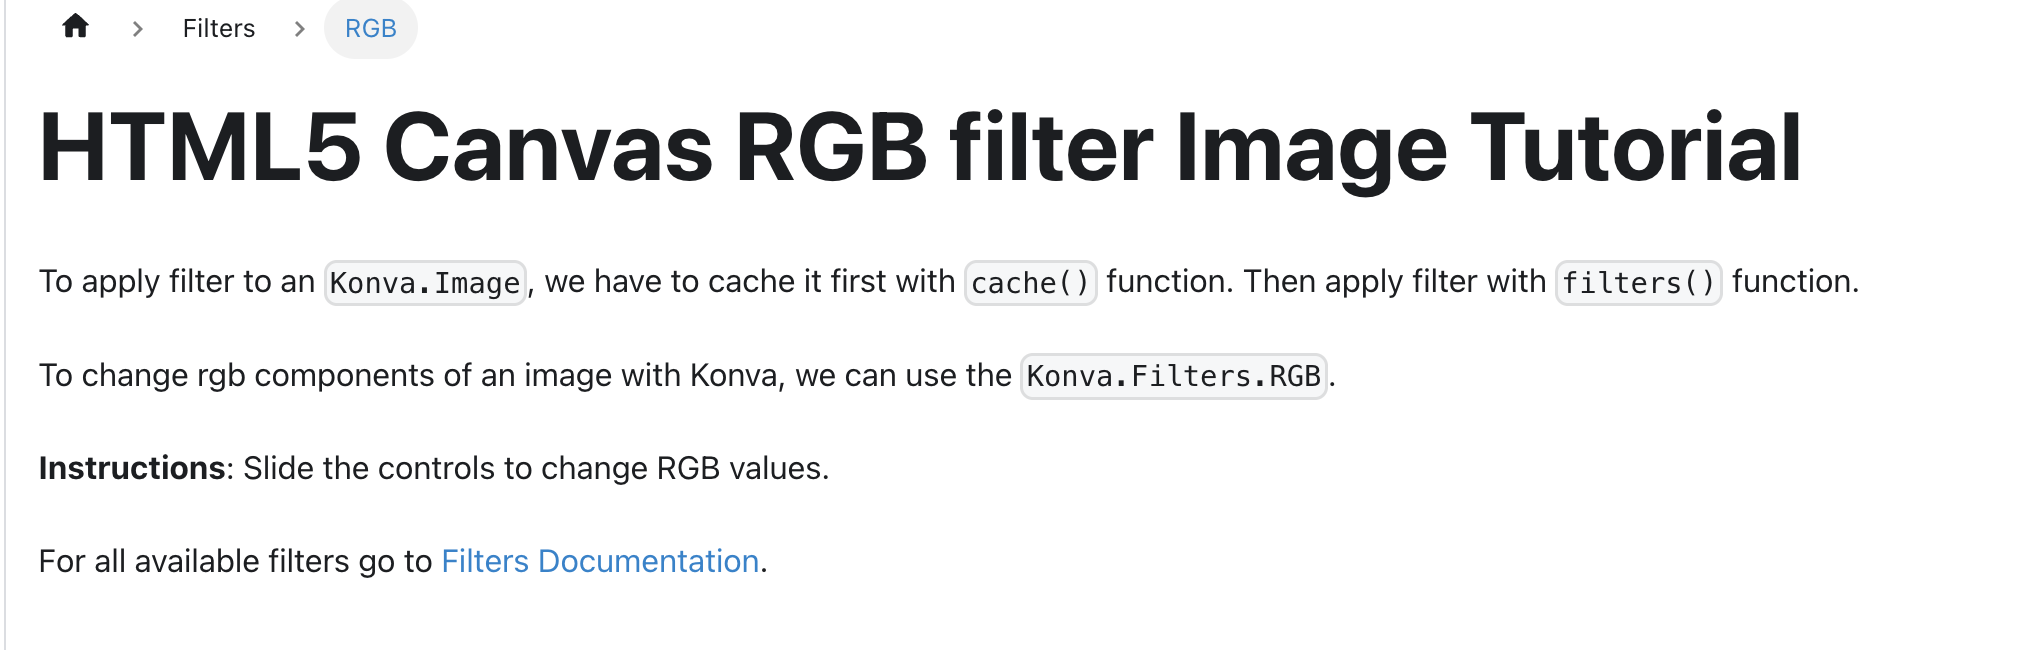Click 'Canvas RGB filter Image' in the heading

coord(915,150)
